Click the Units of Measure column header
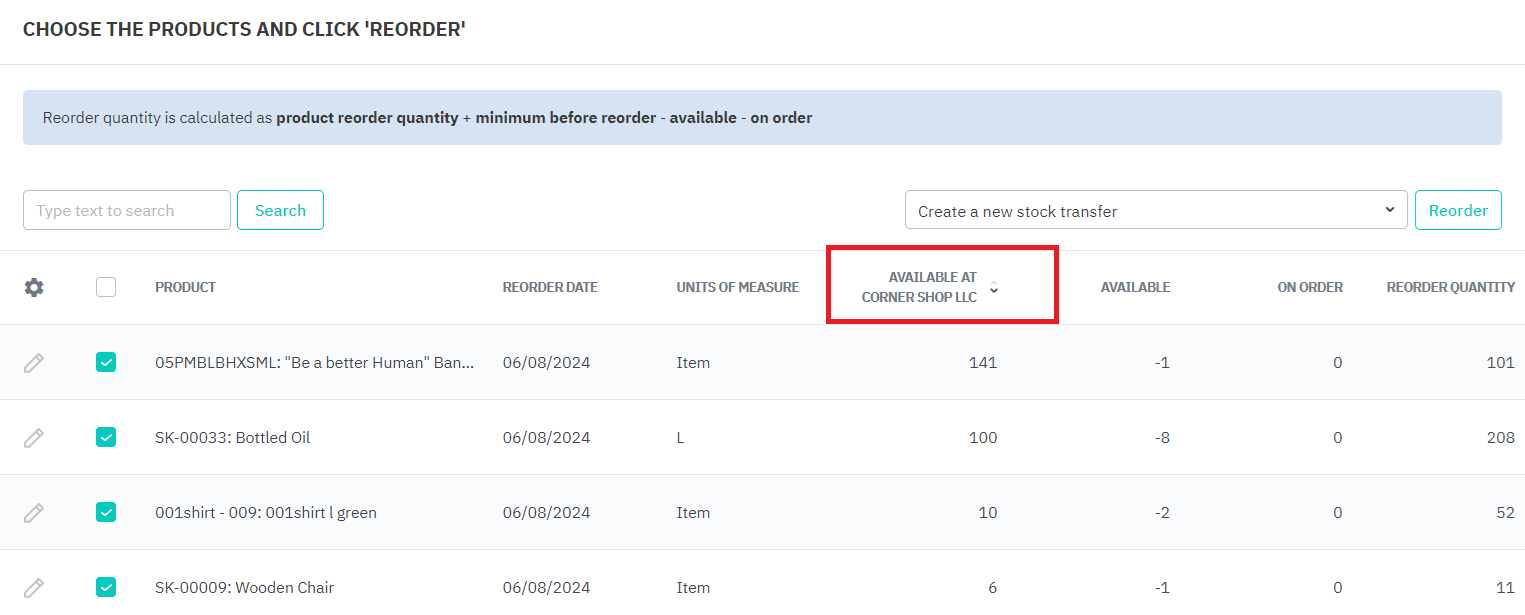The image size is (1525, 615). tap(737, 288)
